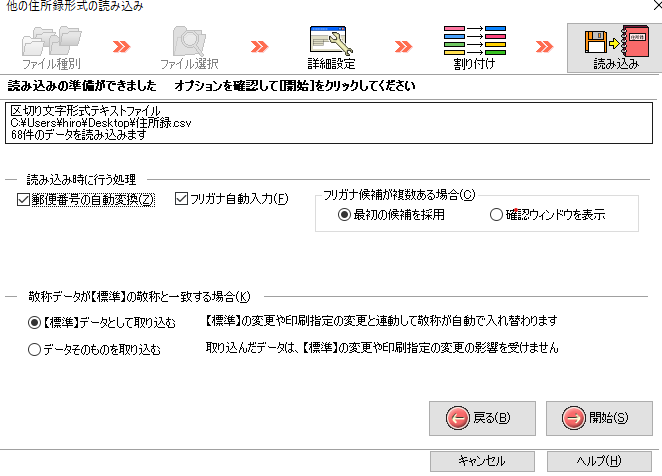
Task: Click the キャンセル button
Action: tap(481, 461)
